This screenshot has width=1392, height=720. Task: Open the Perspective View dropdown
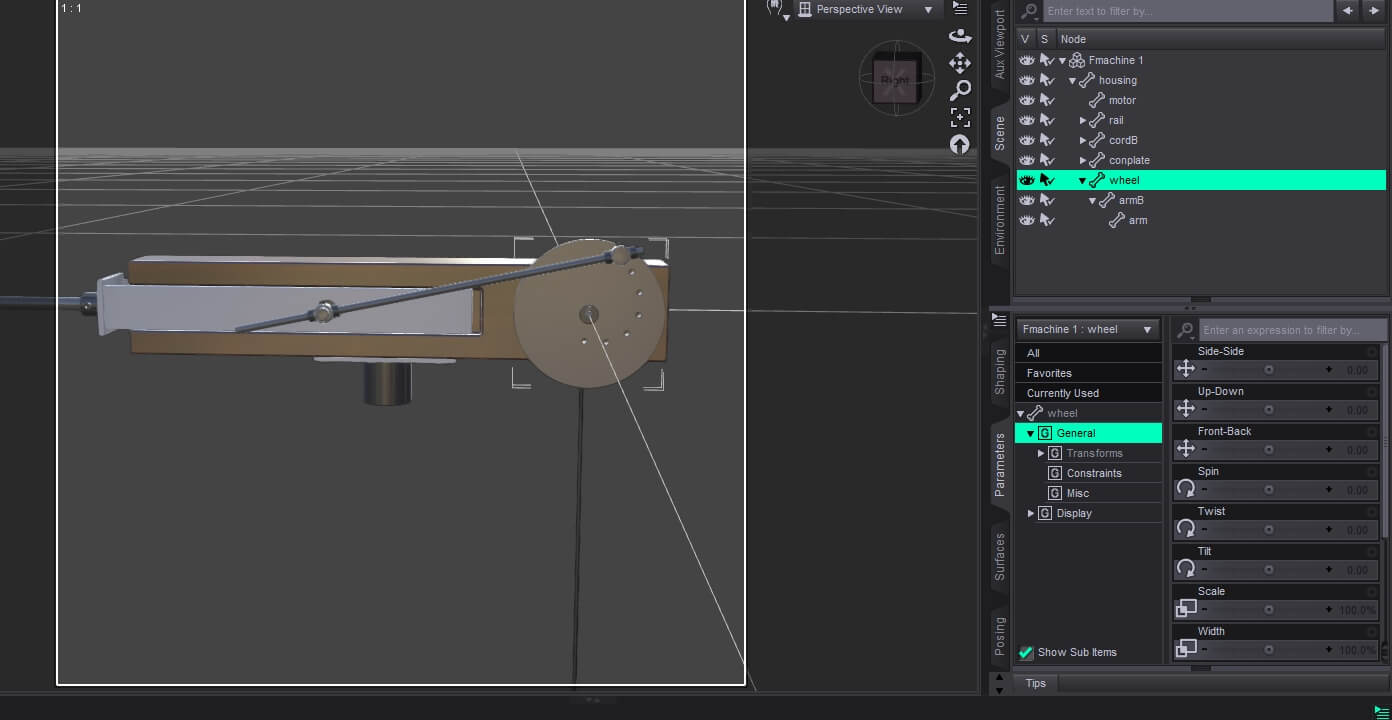pos(869,10)
